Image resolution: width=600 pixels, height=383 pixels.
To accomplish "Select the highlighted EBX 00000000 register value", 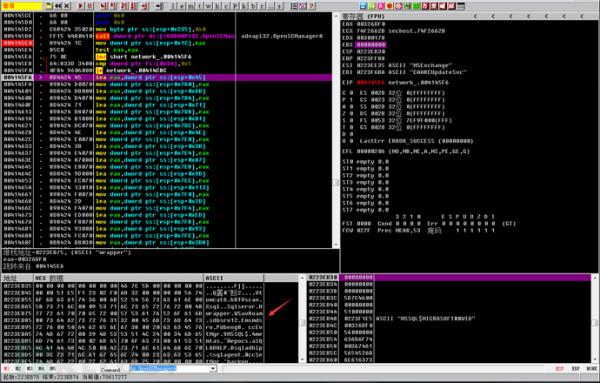I will [371, 45].
